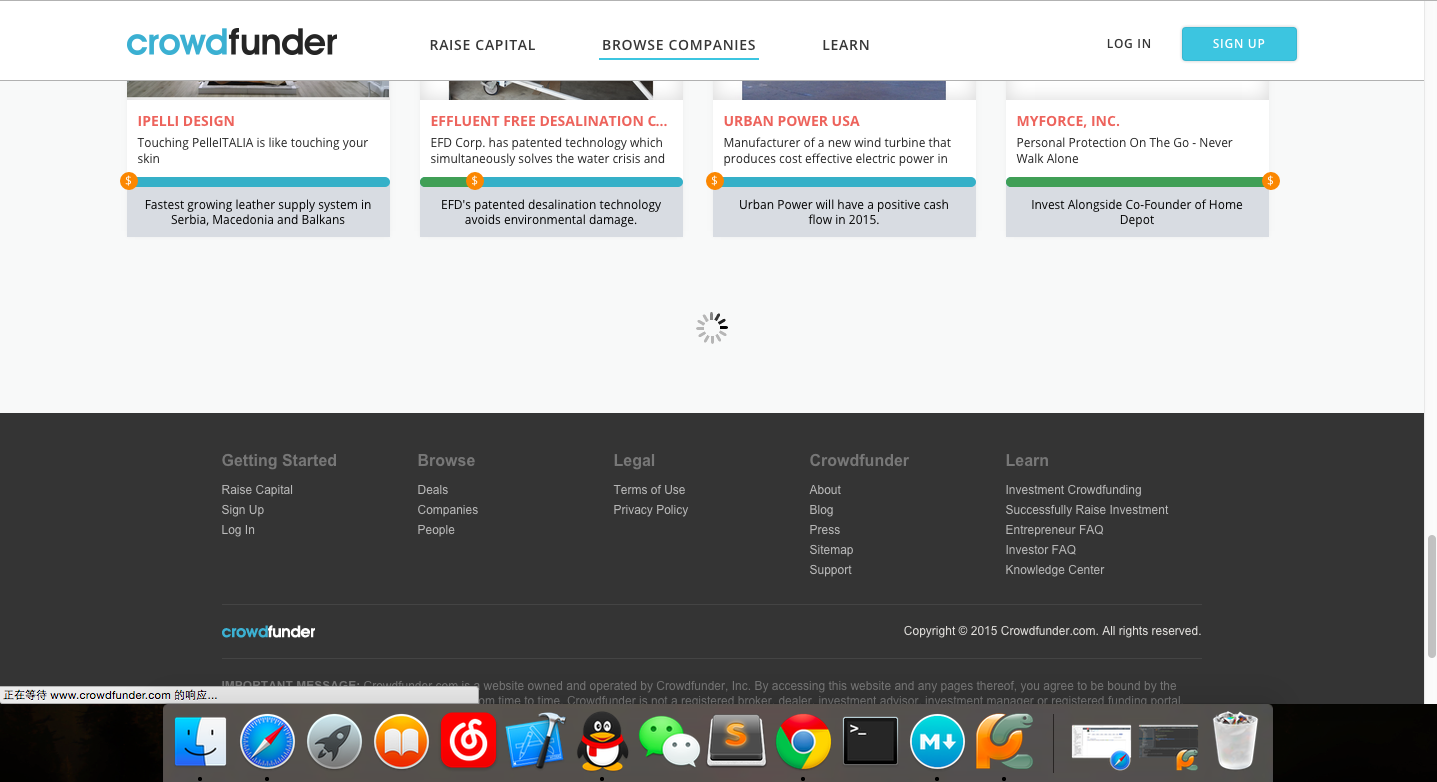Click the Sign Up button
The height and width of the screenshot is (782, 1437).
pos(1239,44)
